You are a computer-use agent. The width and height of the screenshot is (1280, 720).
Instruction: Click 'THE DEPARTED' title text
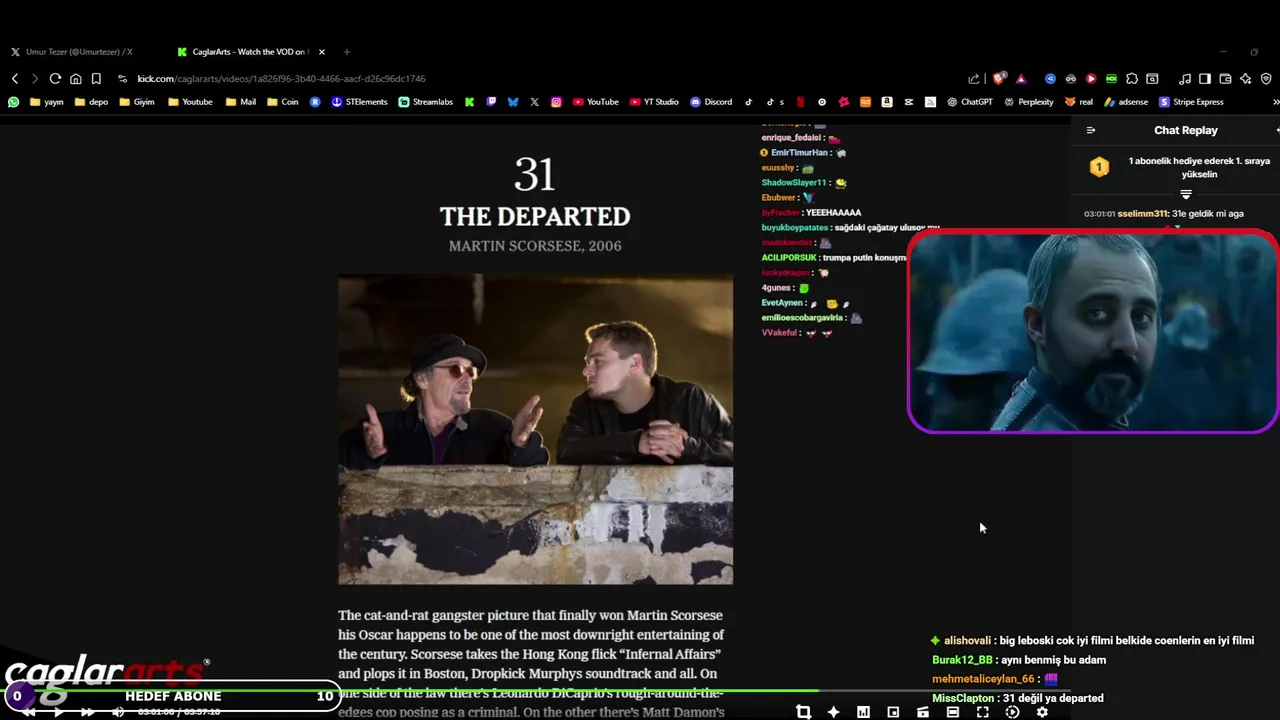[535, 217]
